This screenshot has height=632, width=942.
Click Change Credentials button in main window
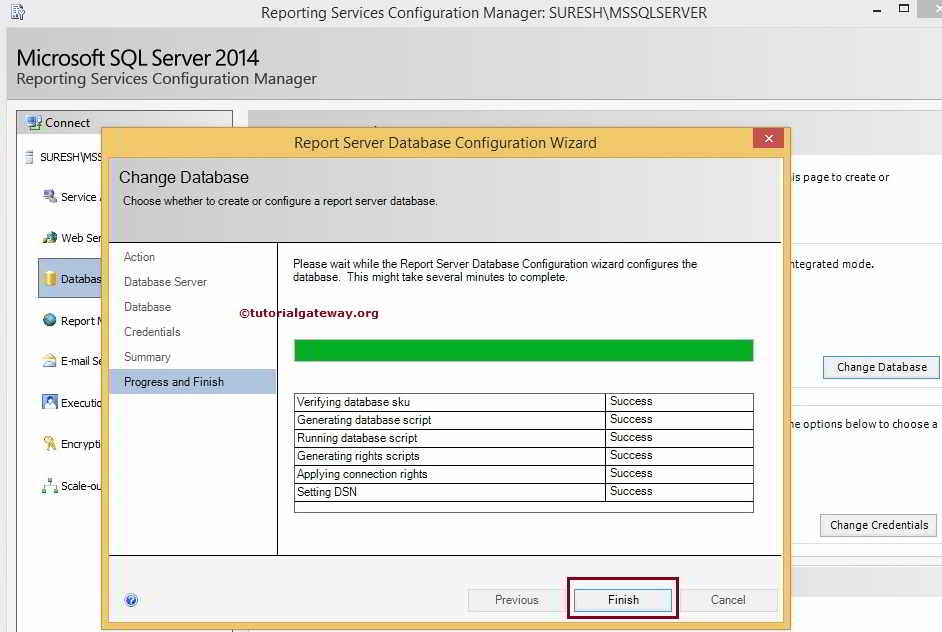coord(878,525)
